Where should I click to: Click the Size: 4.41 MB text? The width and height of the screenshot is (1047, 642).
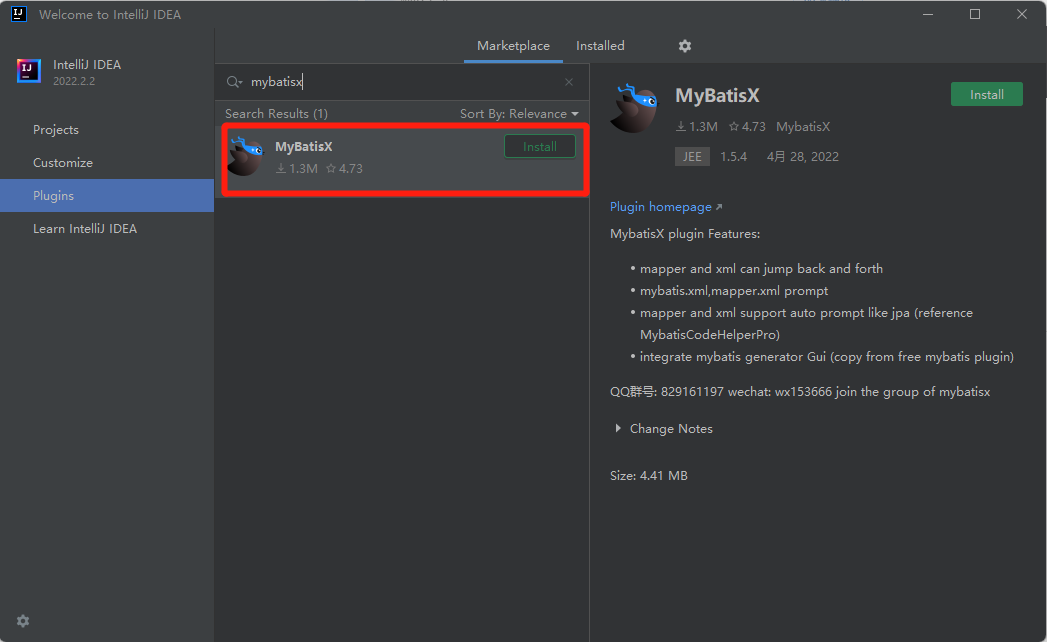tap(648, 476)
